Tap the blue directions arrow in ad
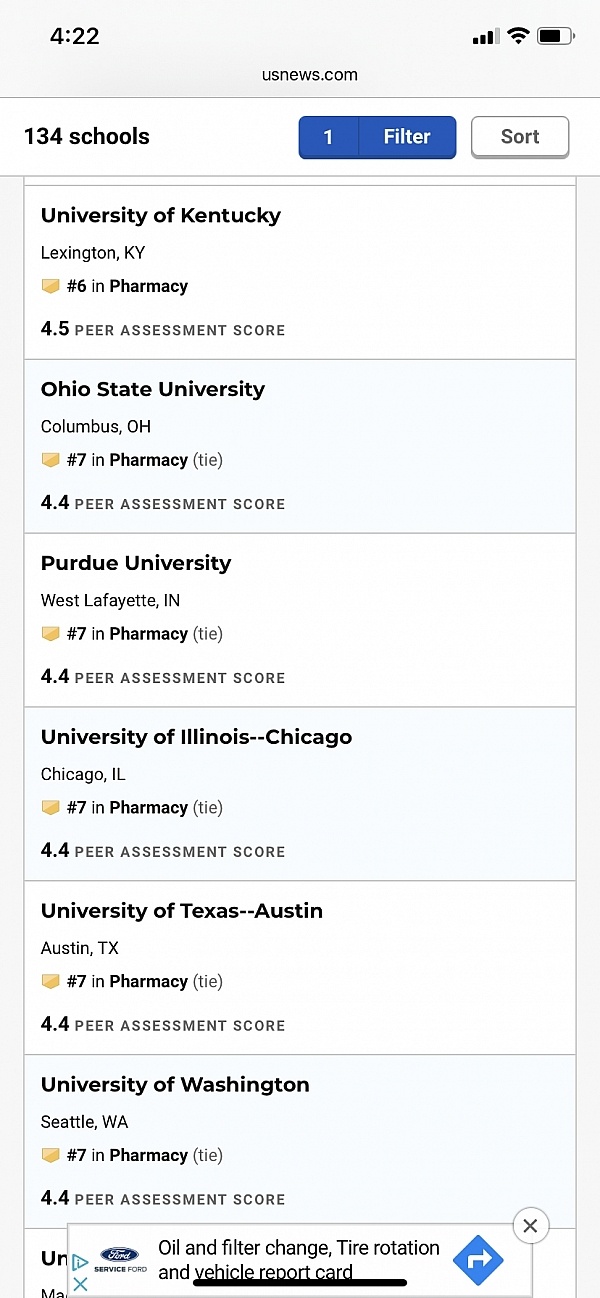The width and height of the screenshot is (600, 1298). (x=478, y=1260)
